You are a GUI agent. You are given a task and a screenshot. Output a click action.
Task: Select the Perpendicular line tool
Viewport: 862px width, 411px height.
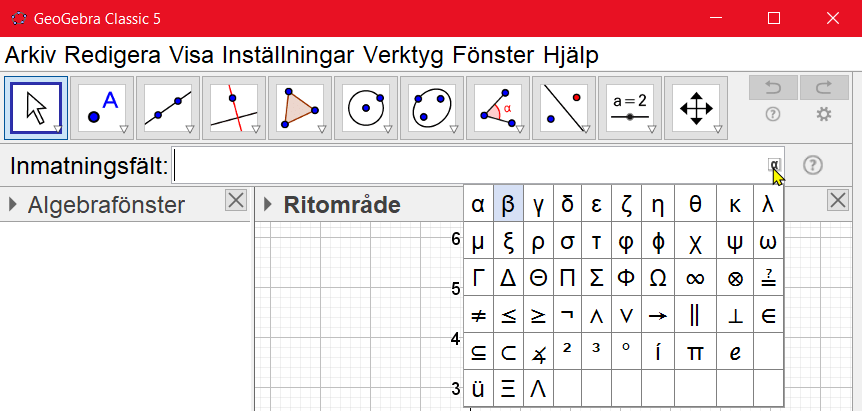click(234, 108)
